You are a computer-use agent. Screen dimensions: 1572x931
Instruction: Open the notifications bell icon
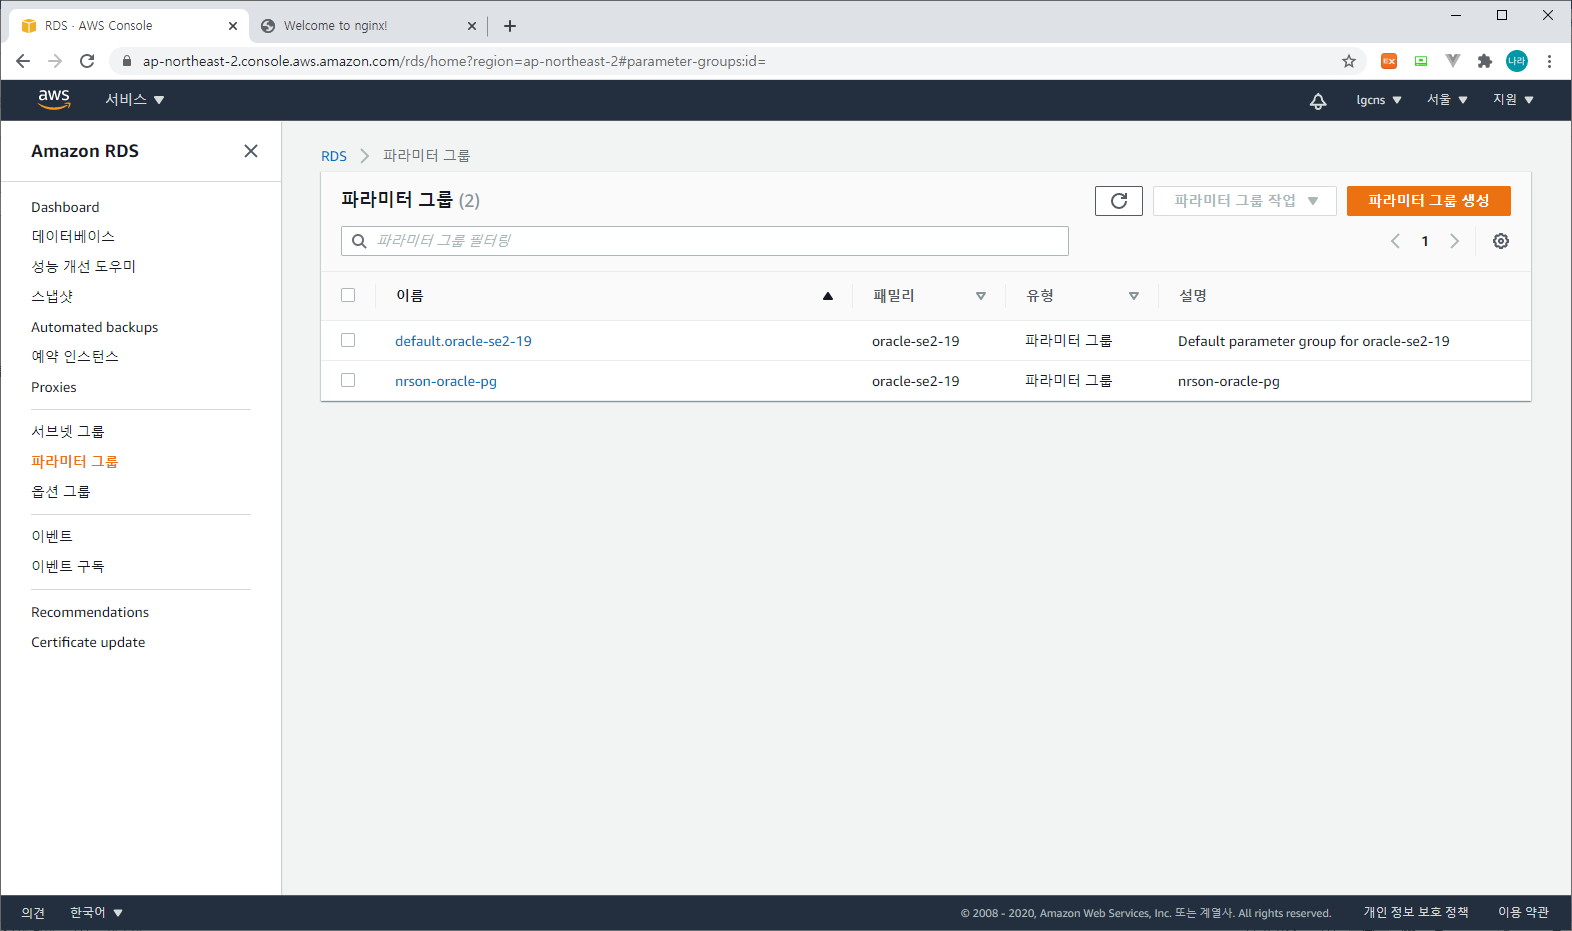pos(1318,100)
